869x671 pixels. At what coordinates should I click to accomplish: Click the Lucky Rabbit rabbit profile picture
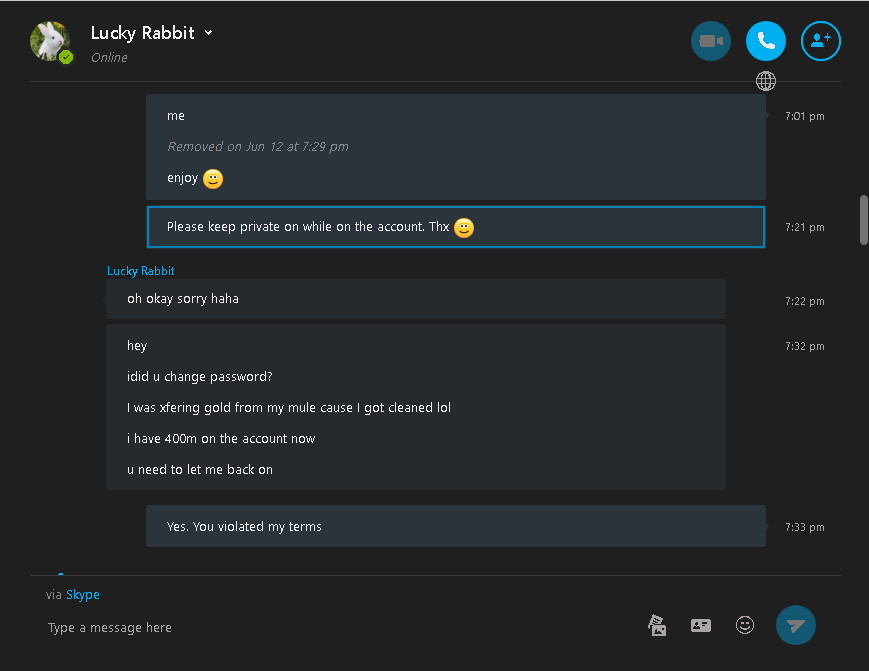click(50, 40)
